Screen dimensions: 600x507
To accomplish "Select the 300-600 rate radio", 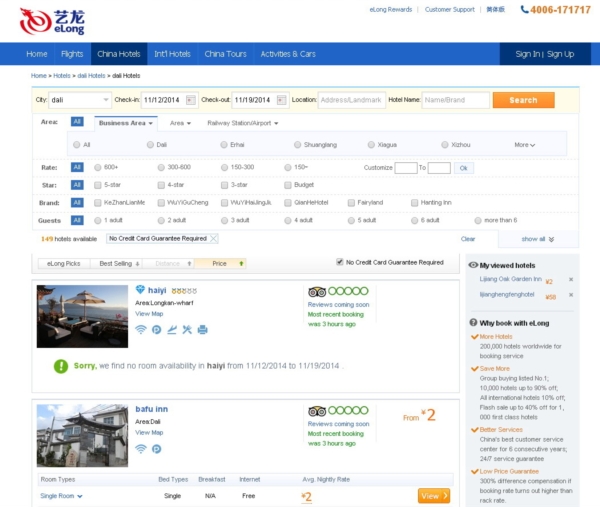I will pyautogui.click(x=161, y=167).
